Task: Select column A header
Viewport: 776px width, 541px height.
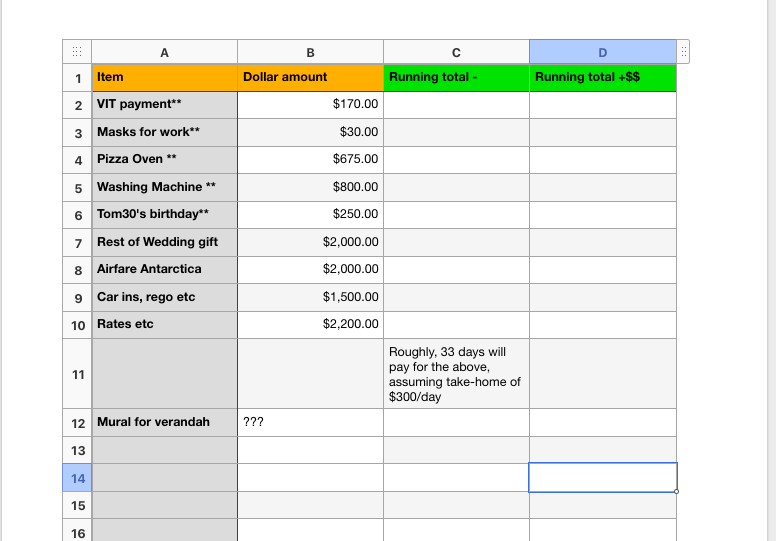Action: pyautogui.click(x=164, y=52)
